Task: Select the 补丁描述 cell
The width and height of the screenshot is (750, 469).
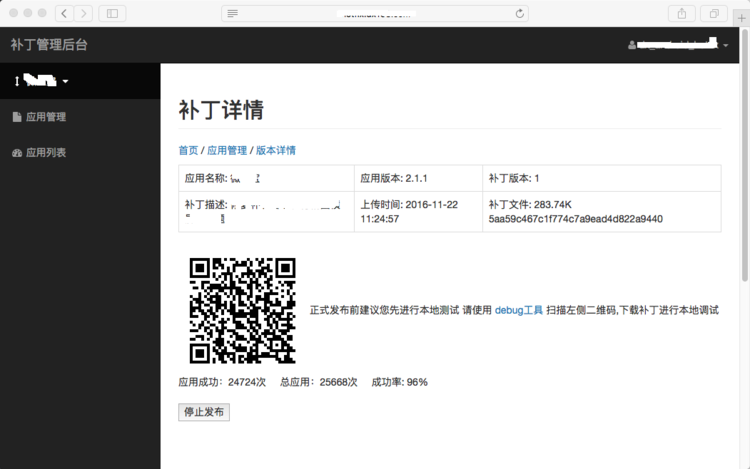Action: 266,212
